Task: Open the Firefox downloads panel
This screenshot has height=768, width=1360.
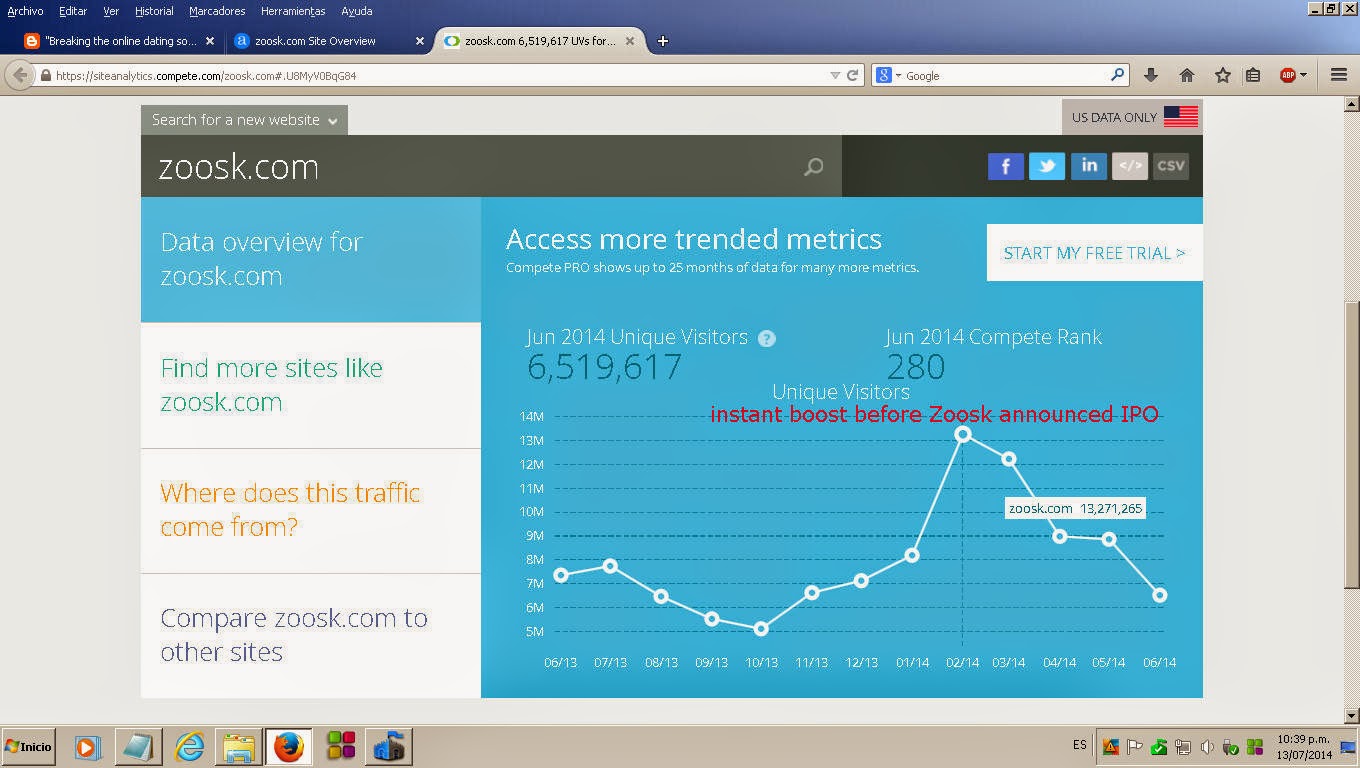Action: (1151, 75)
